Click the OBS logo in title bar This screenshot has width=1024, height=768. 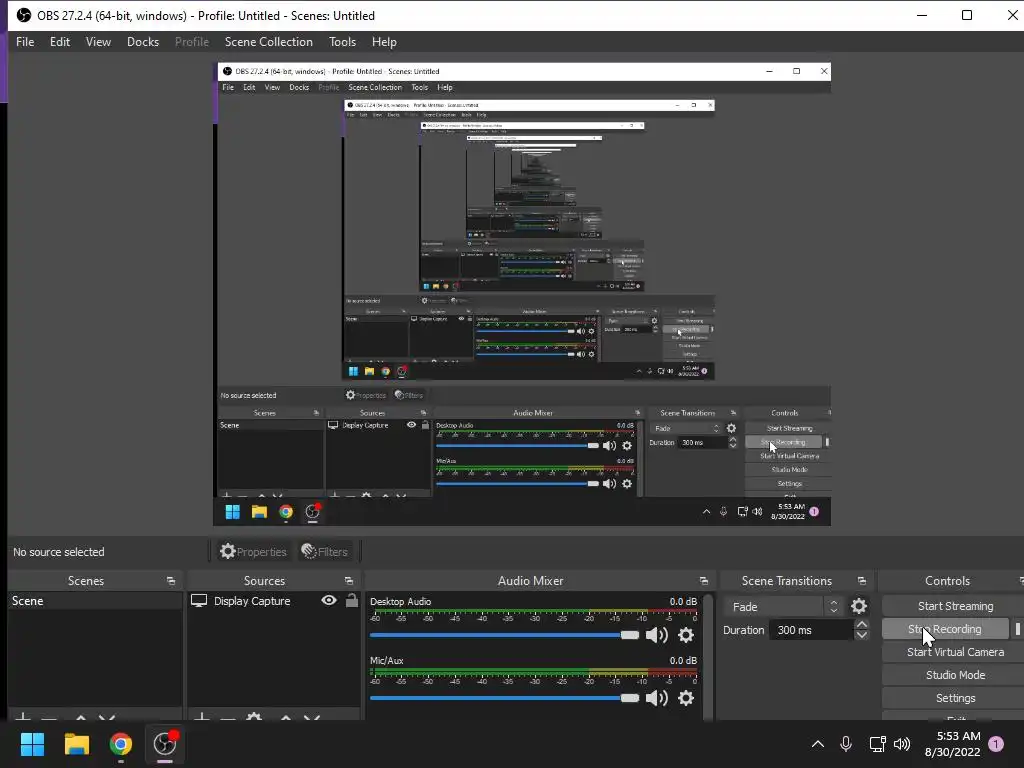pos(24,15)
